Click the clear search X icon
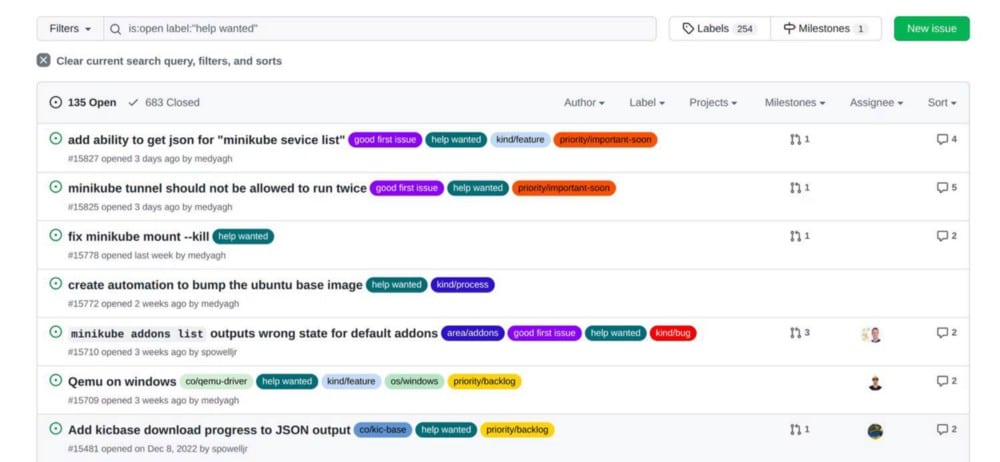This screenshot has height=462, width=1000. point(43,61)
